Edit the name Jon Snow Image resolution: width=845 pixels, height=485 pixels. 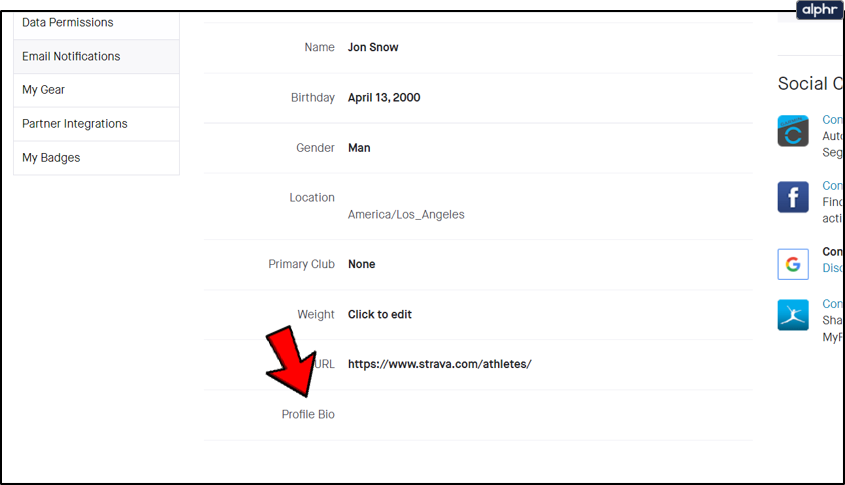tap(373, 47)
